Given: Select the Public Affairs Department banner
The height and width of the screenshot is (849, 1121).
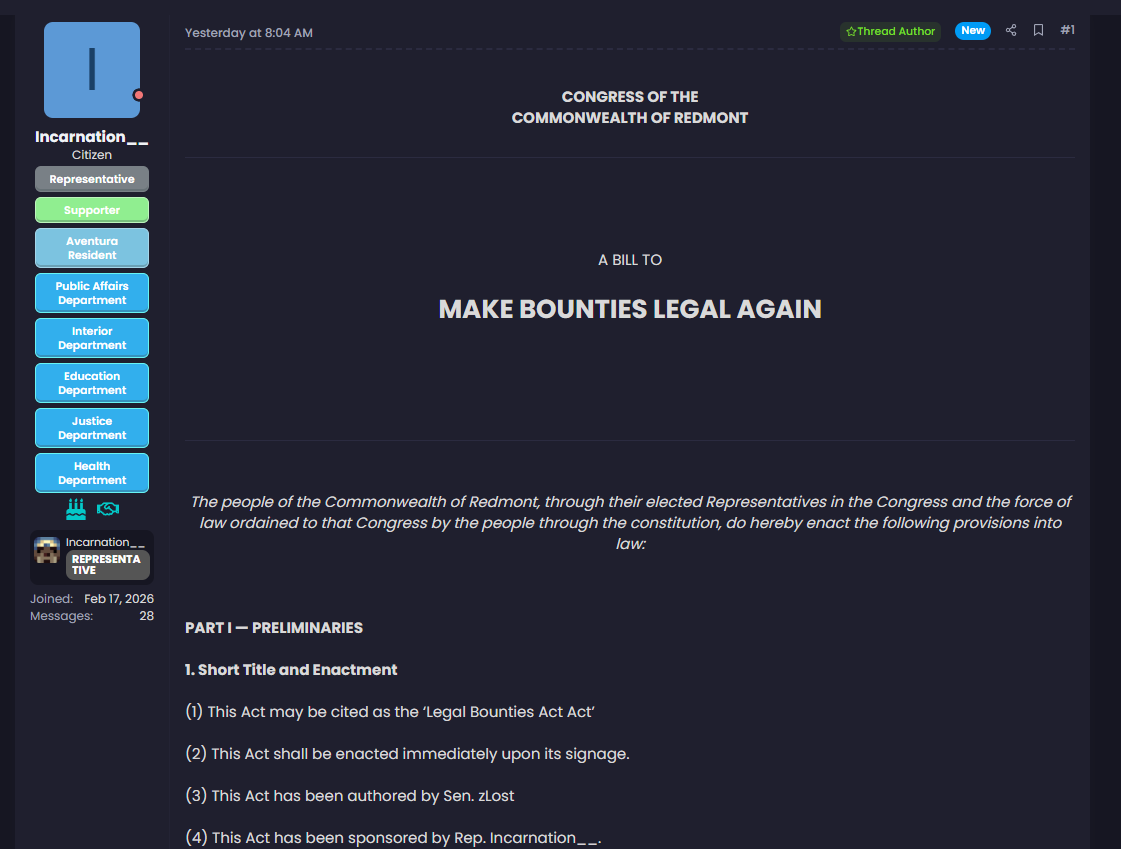Looking at the screenshot, I should point(92,293).
